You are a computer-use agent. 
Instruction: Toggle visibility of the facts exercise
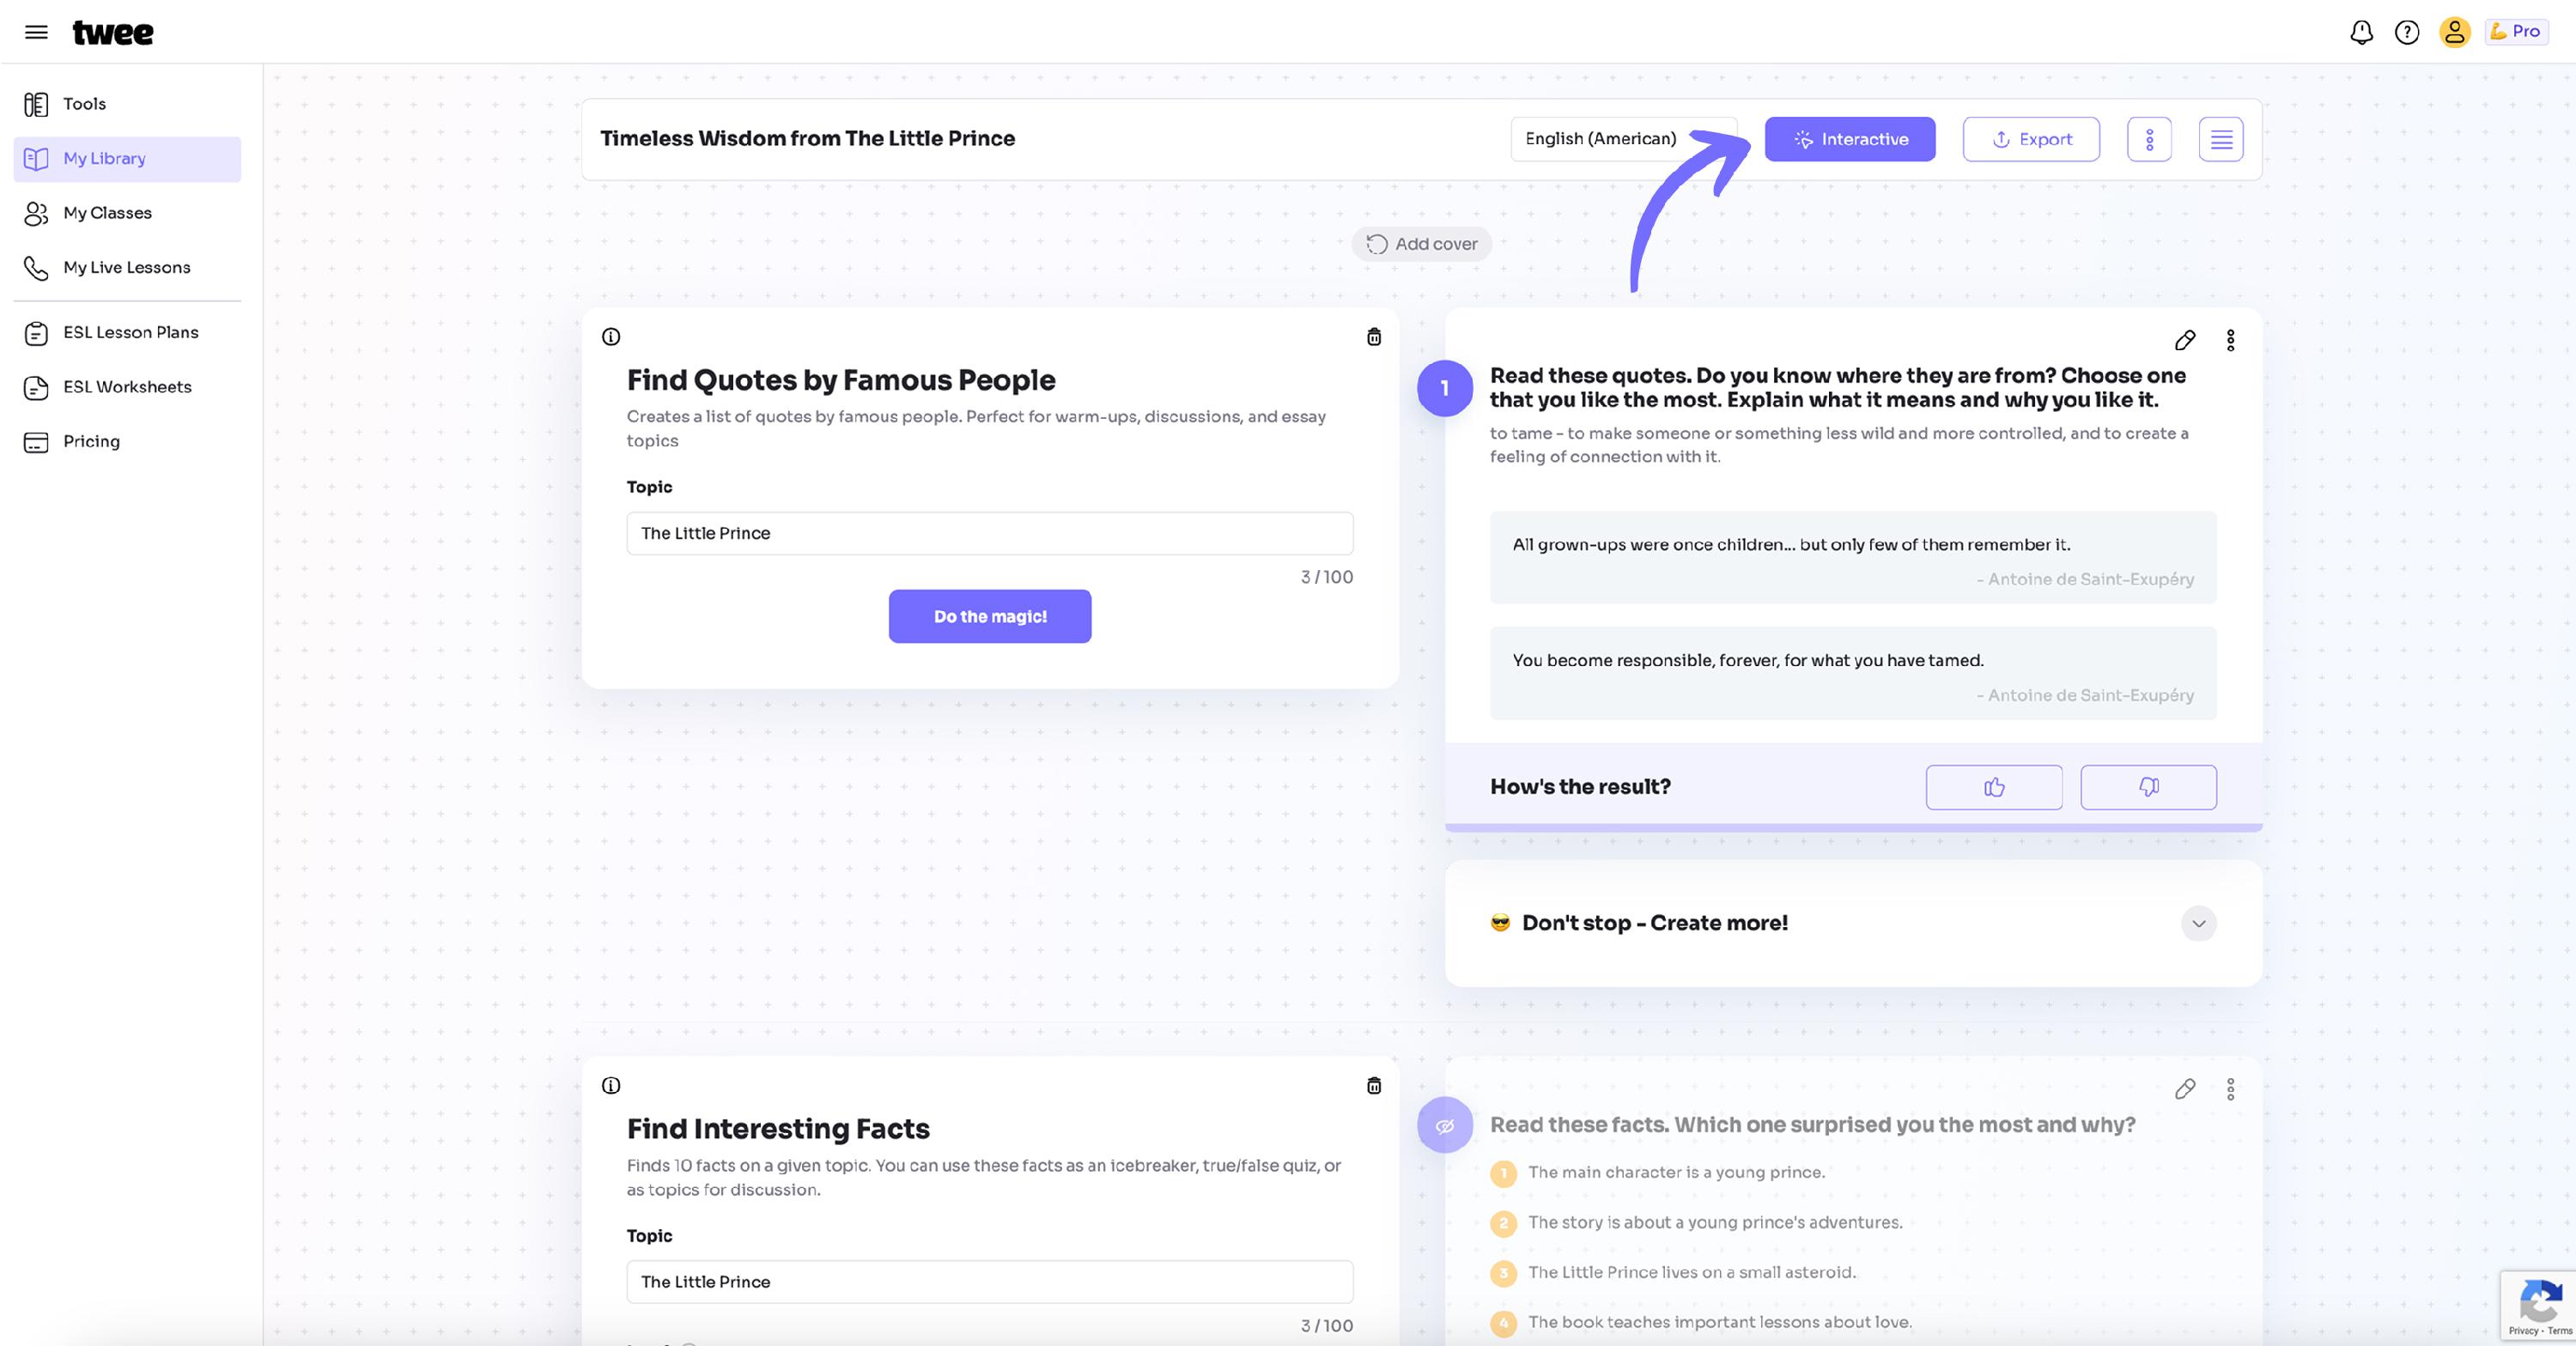coord(1444,1126)
